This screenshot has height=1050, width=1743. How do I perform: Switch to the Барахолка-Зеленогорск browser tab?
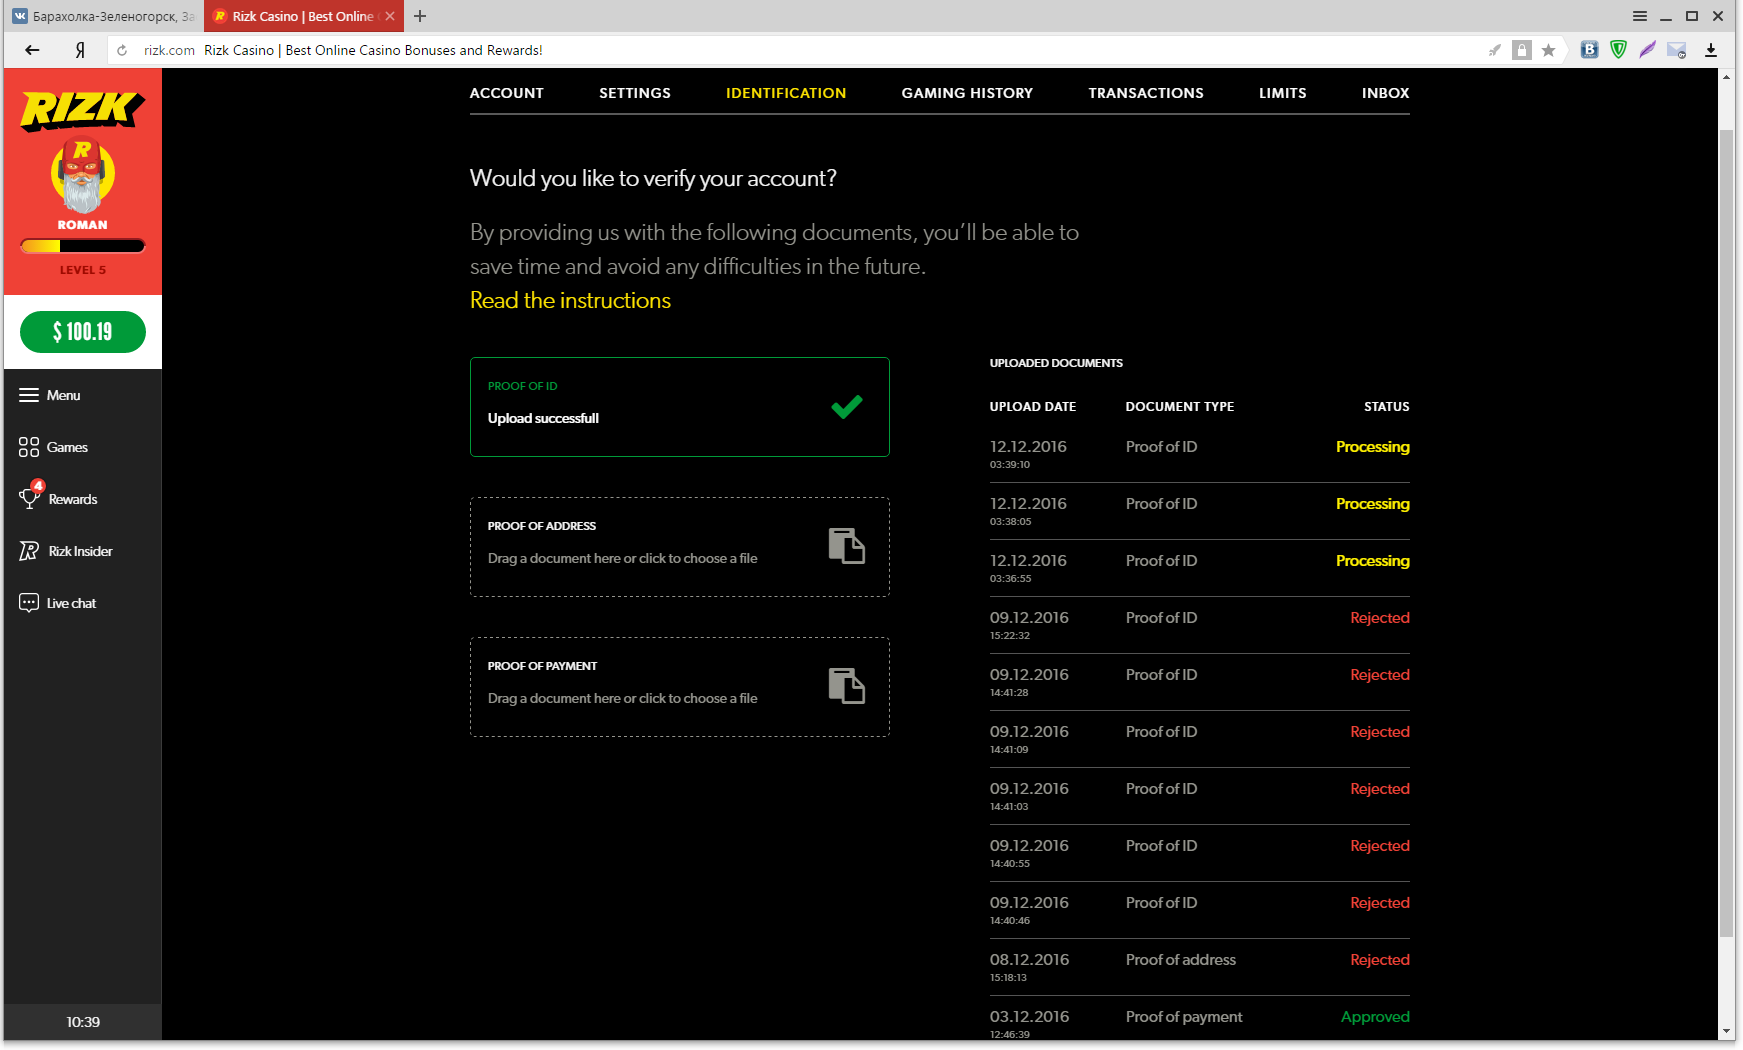coord(104,16)
